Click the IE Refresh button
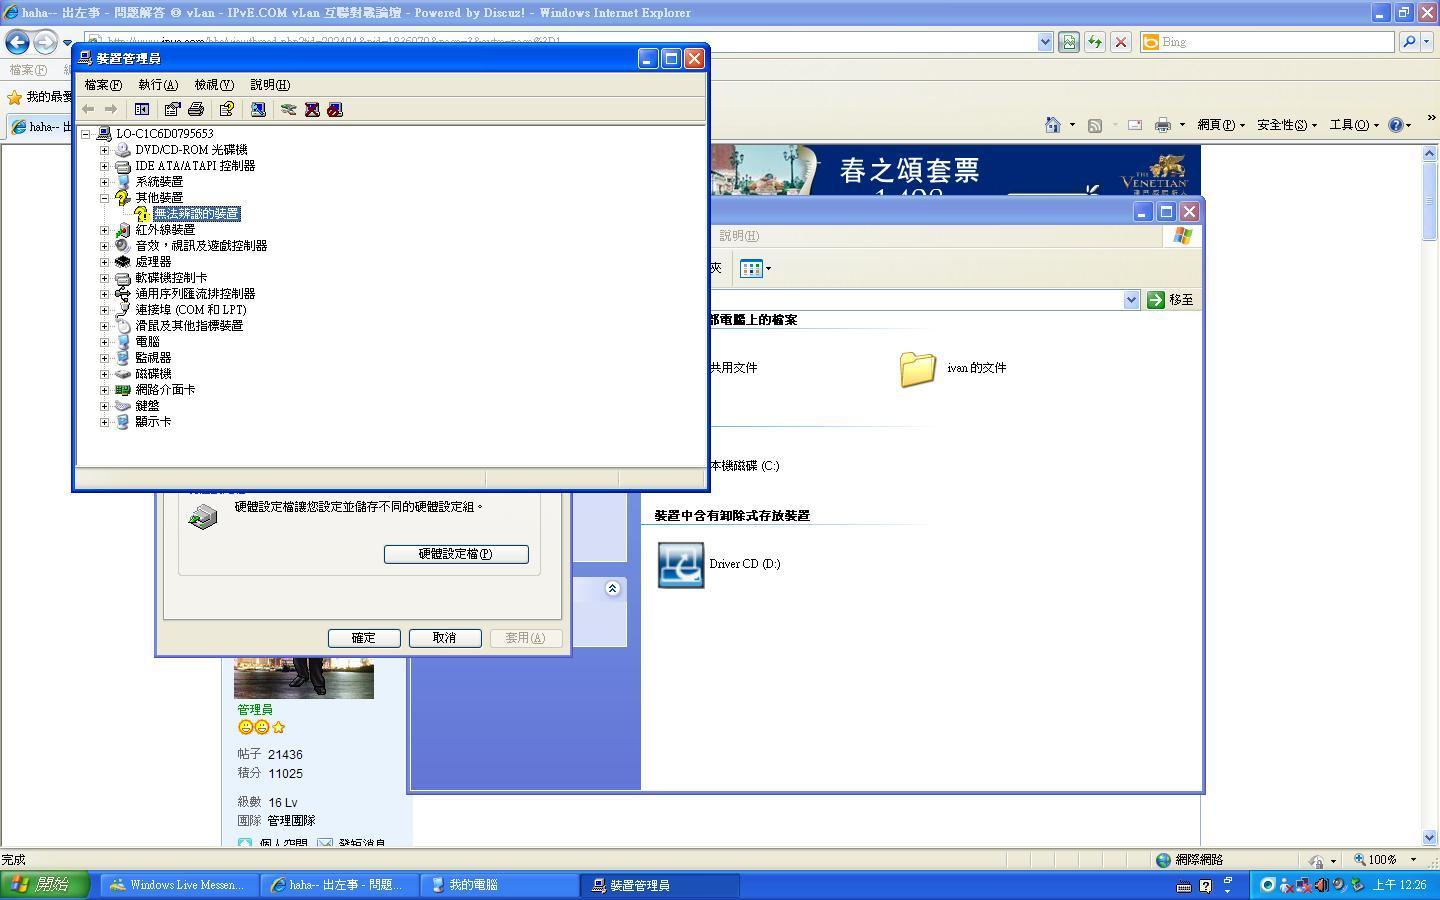The image size is (1440, 900). pos(1095,42)
